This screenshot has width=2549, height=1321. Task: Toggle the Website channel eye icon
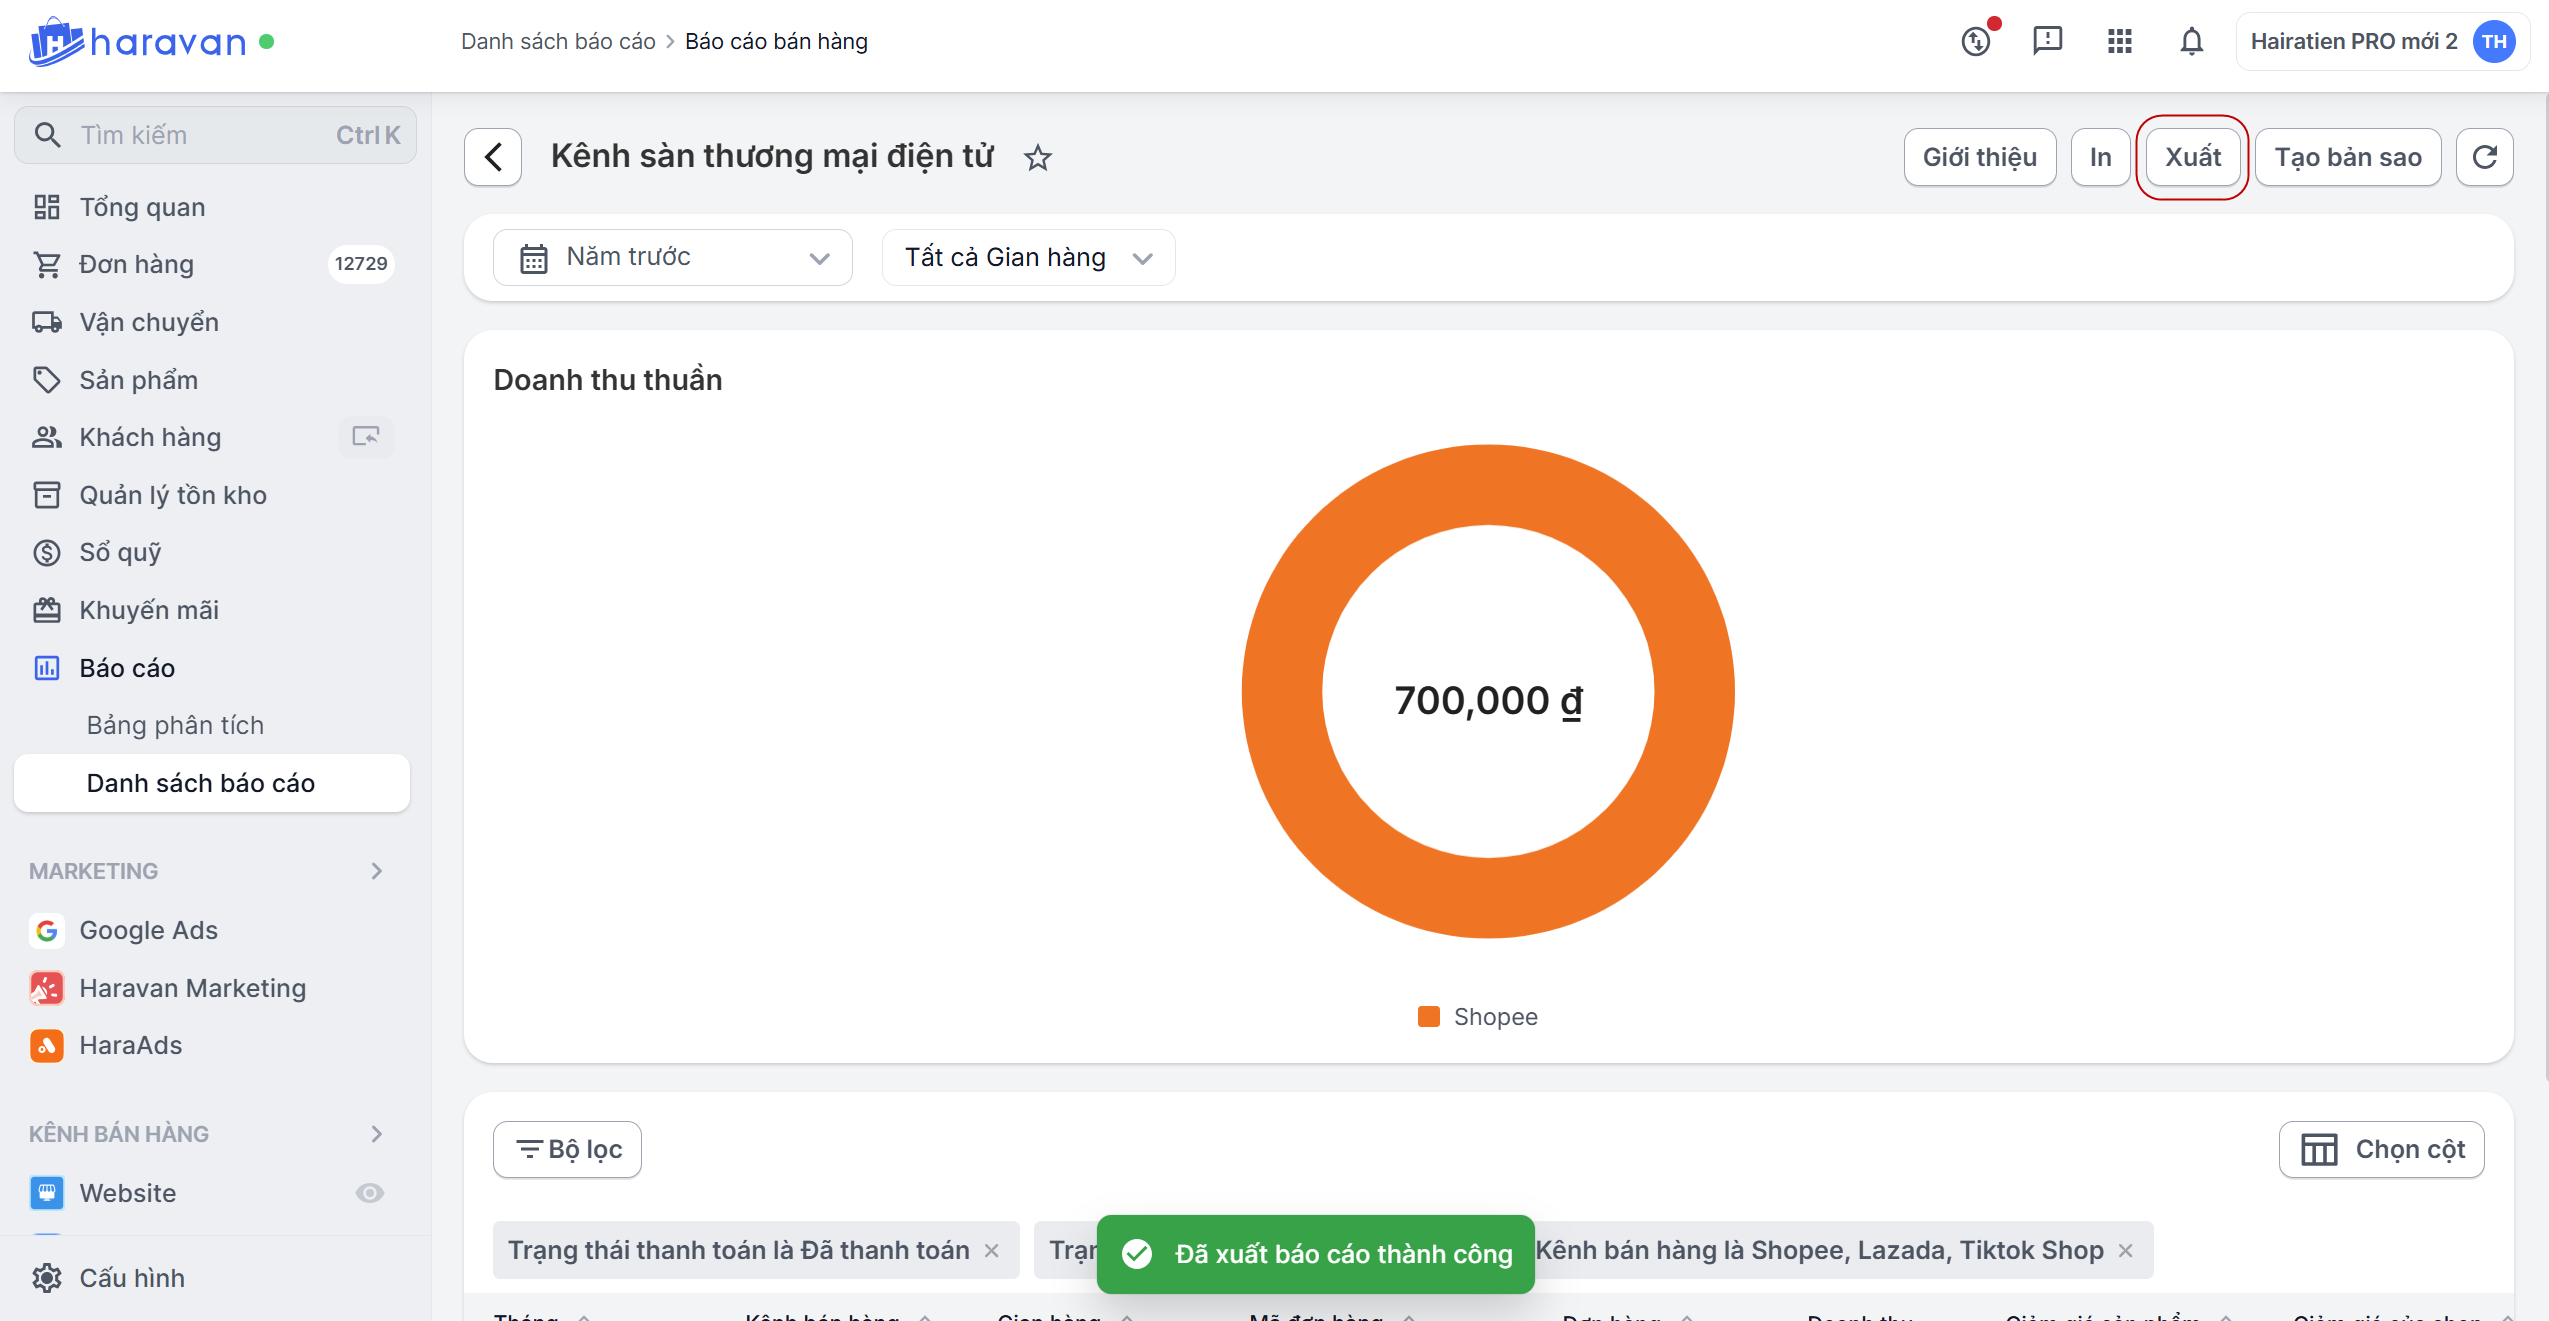pyautogui.click(x=369, y=1193)
